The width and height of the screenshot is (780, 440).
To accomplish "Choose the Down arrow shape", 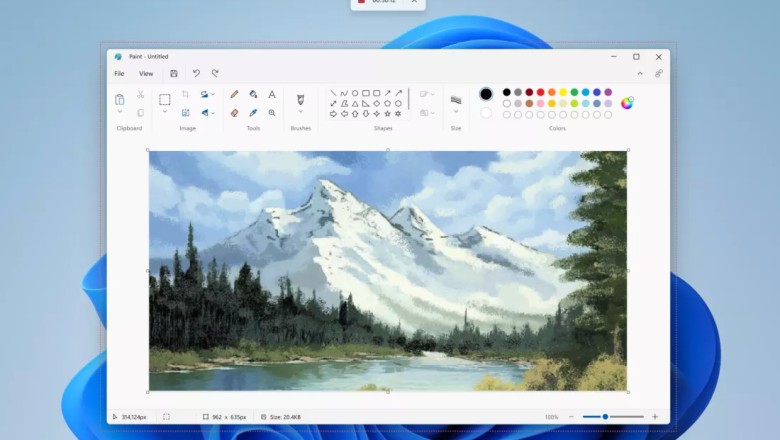I will pos(366,114).
